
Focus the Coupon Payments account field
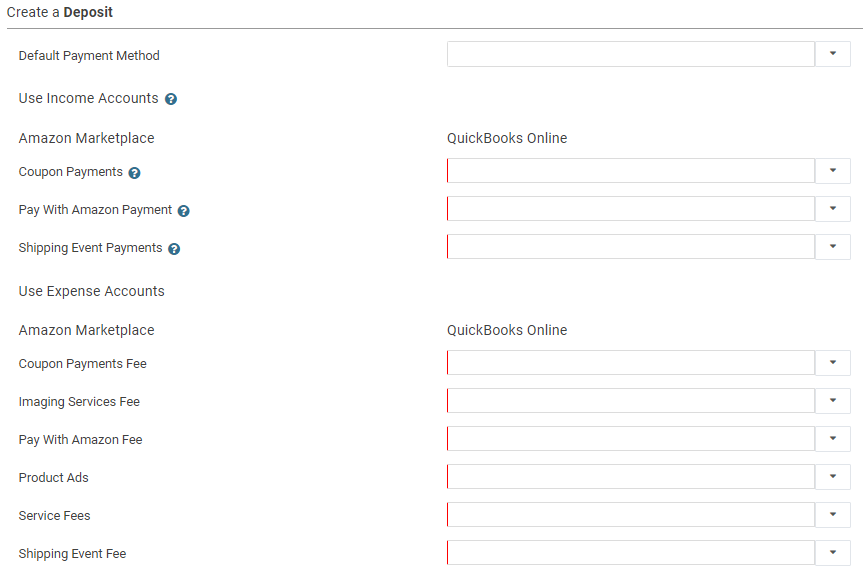tap(631, 171)
